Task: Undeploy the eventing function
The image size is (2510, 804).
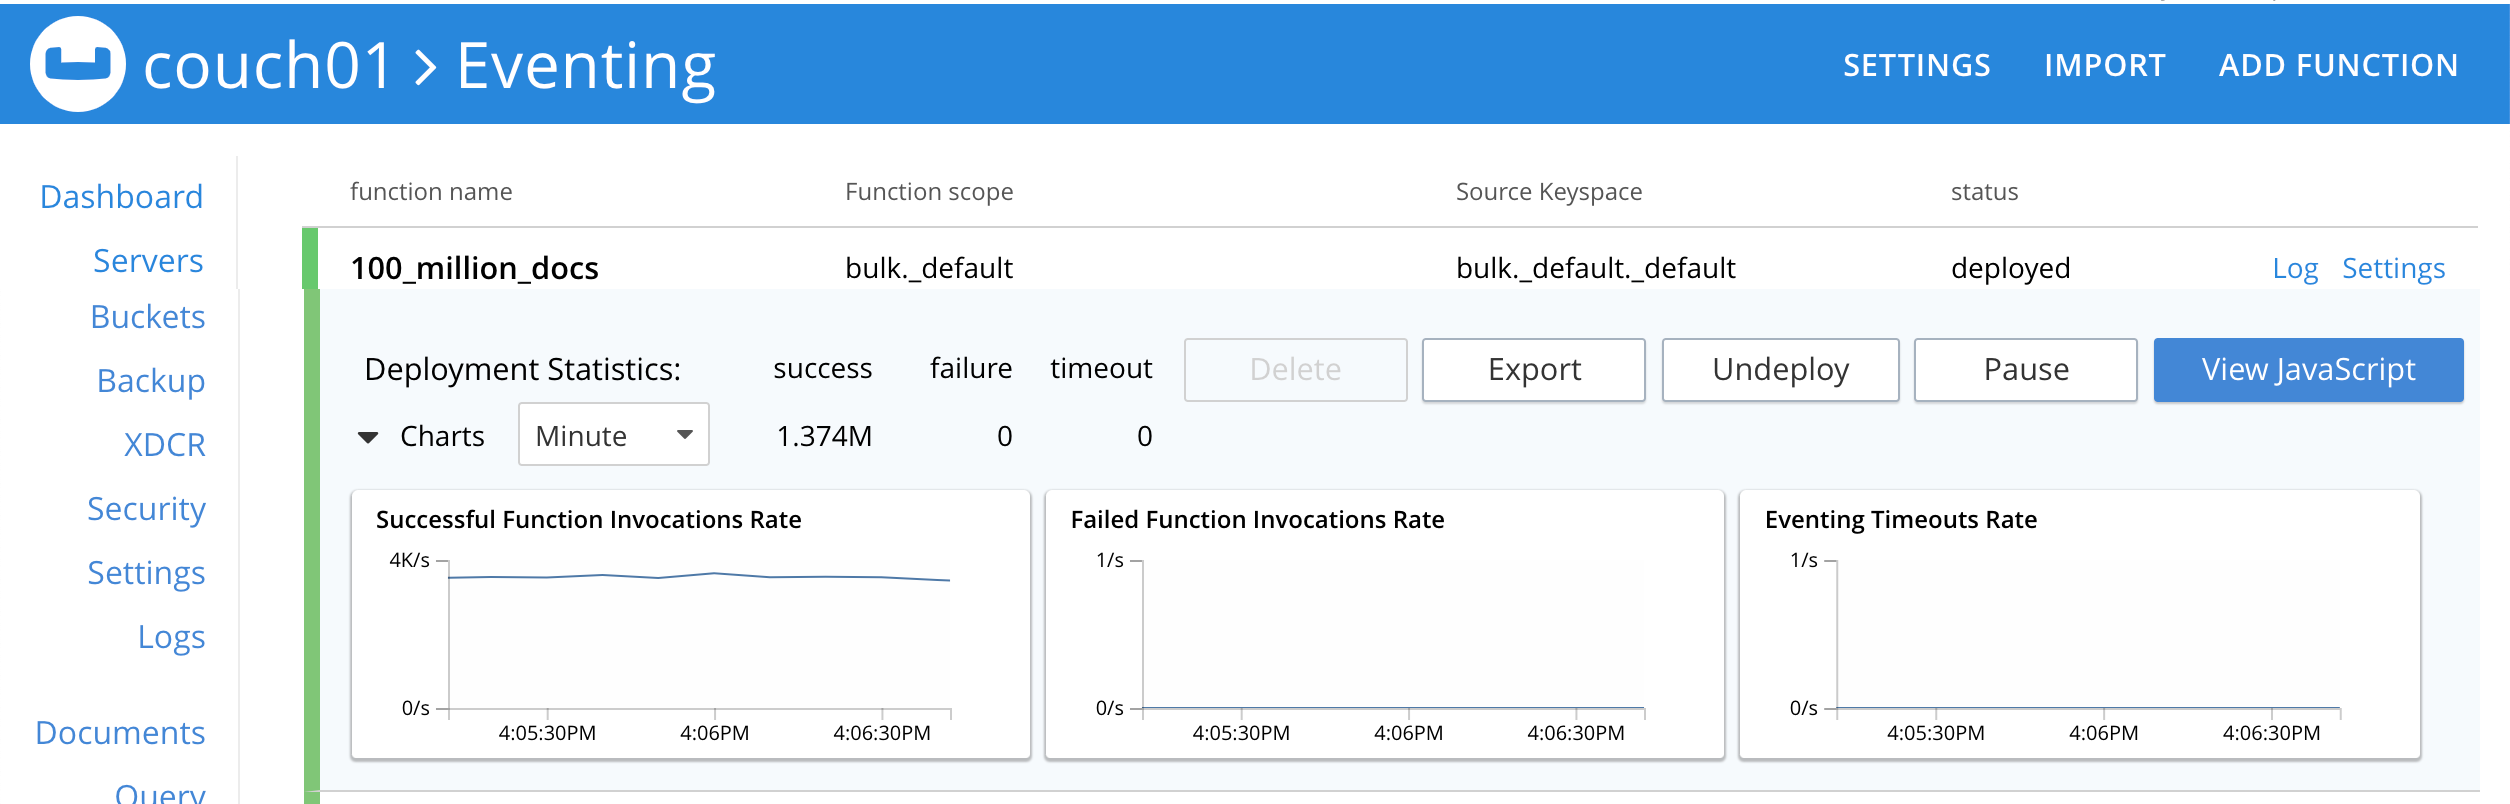Action: (1780, 370)
